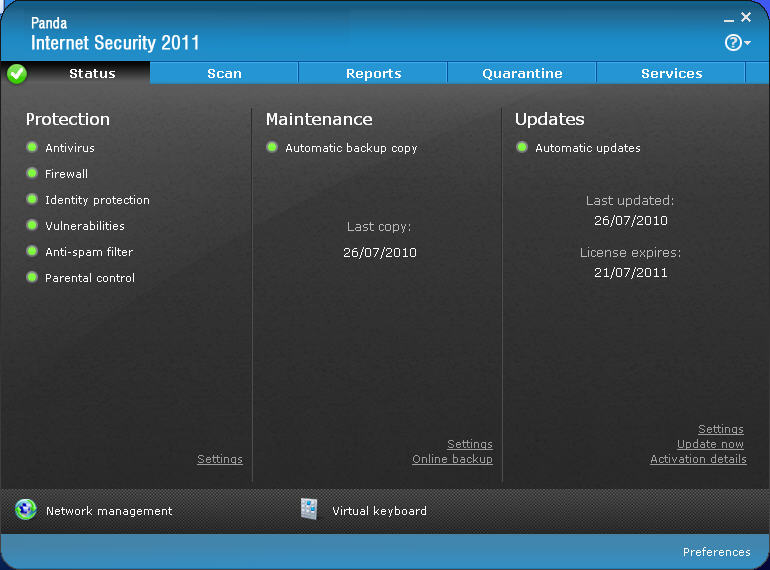Click the Automatic backup copy status dot
770x570 pixels.
(272, 147)
